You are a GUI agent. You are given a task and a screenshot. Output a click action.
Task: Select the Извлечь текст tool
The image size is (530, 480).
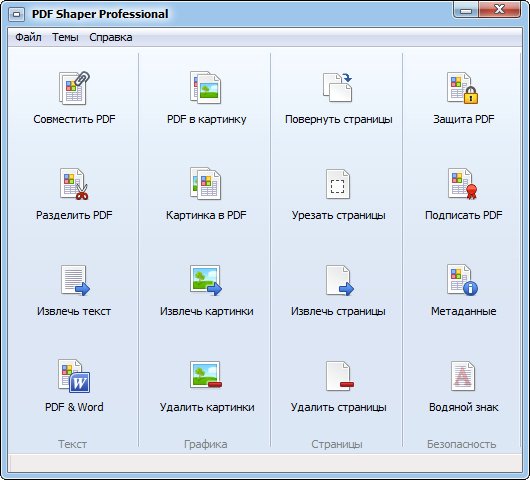pyautogui.click(x=74, y=290)
